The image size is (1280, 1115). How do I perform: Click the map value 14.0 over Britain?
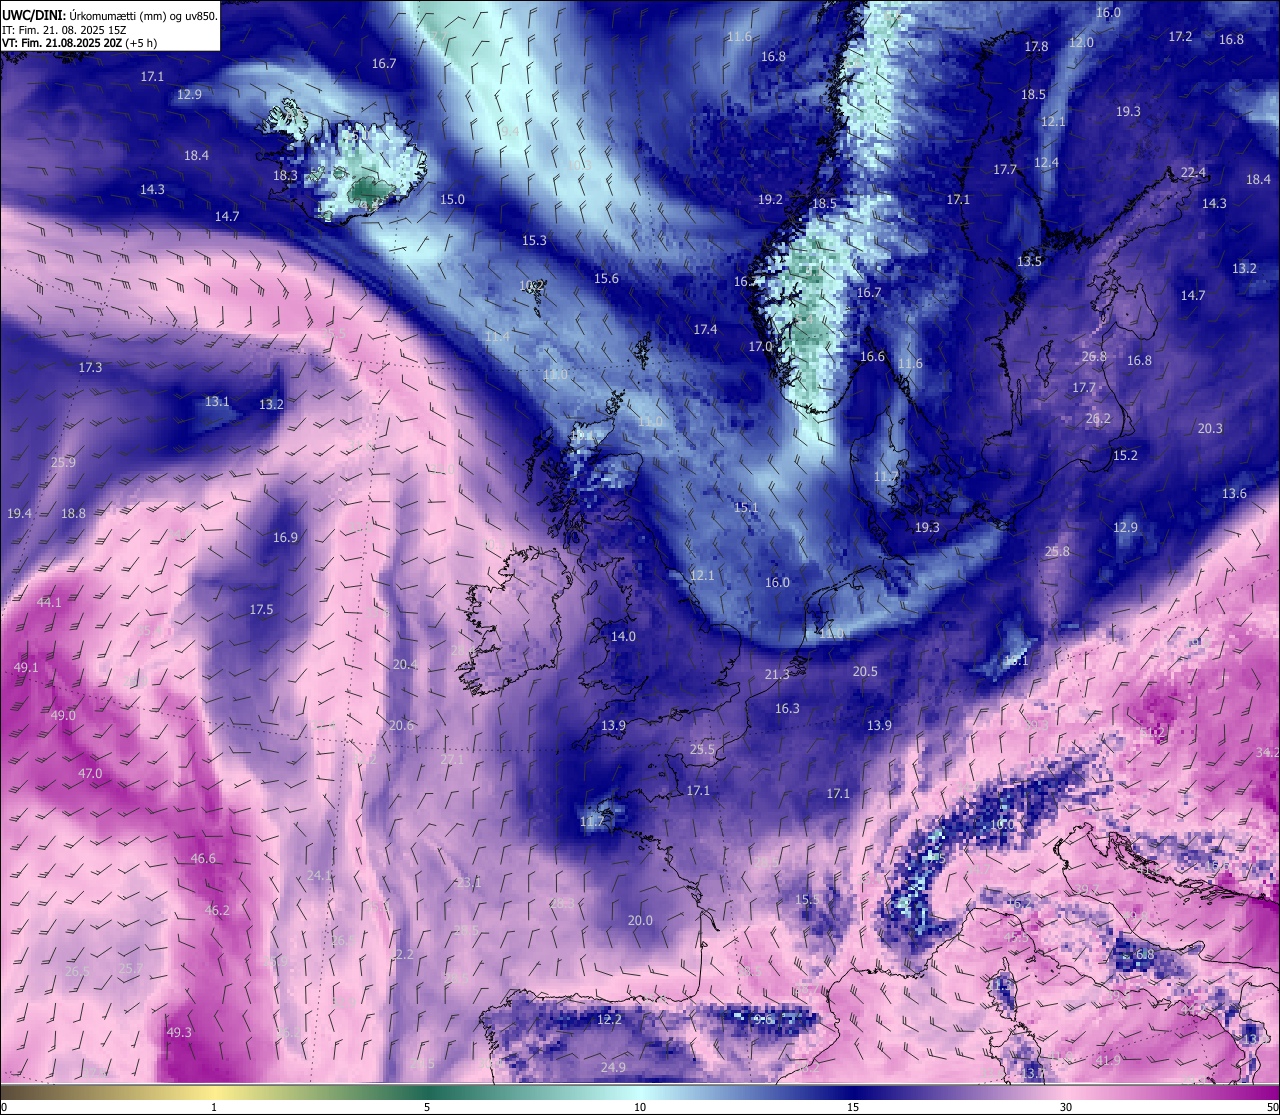(623, 636)
